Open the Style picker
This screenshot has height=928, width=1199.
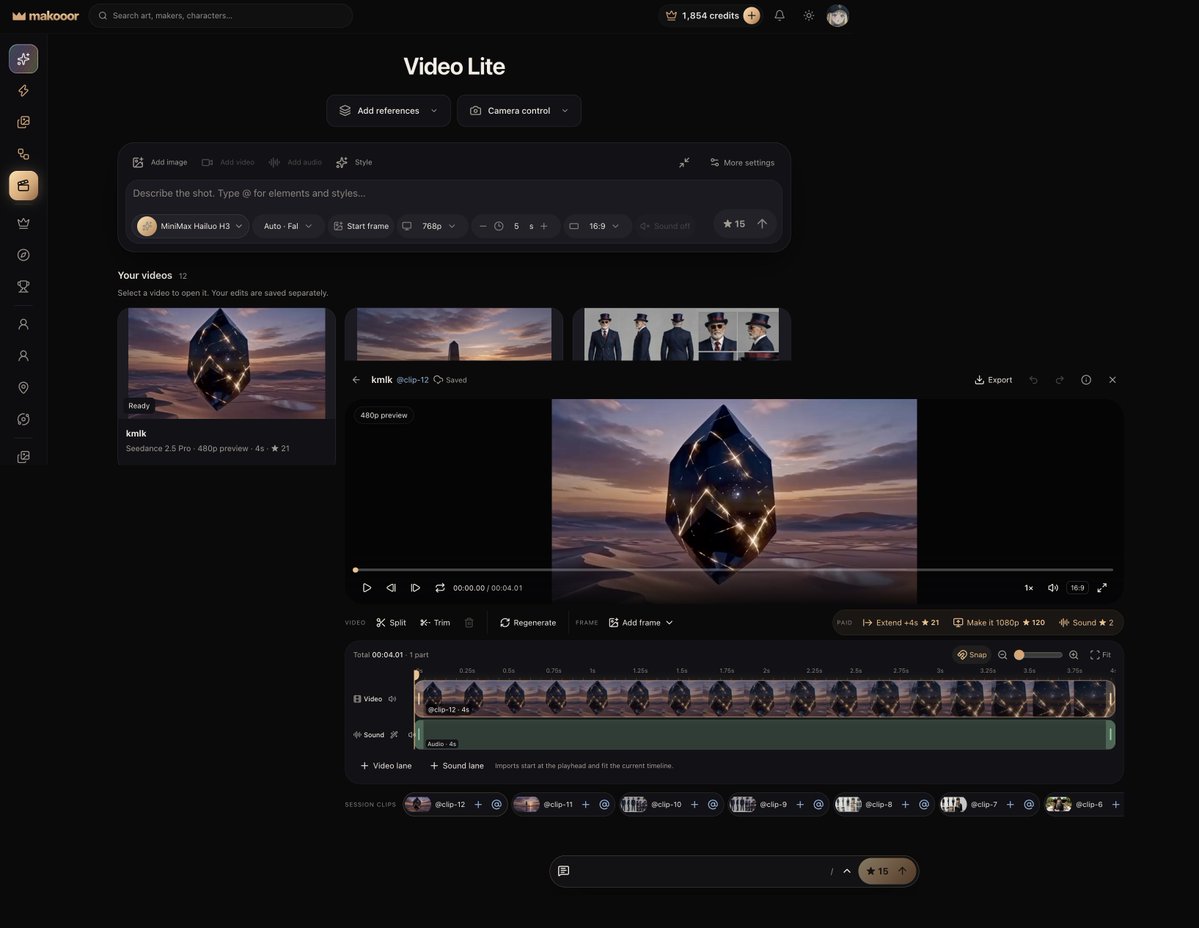[355, 162]
